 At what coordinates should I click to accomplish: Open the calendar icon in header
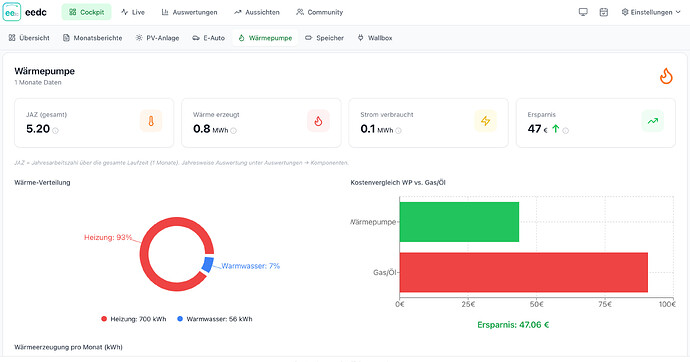coord(604,12)
